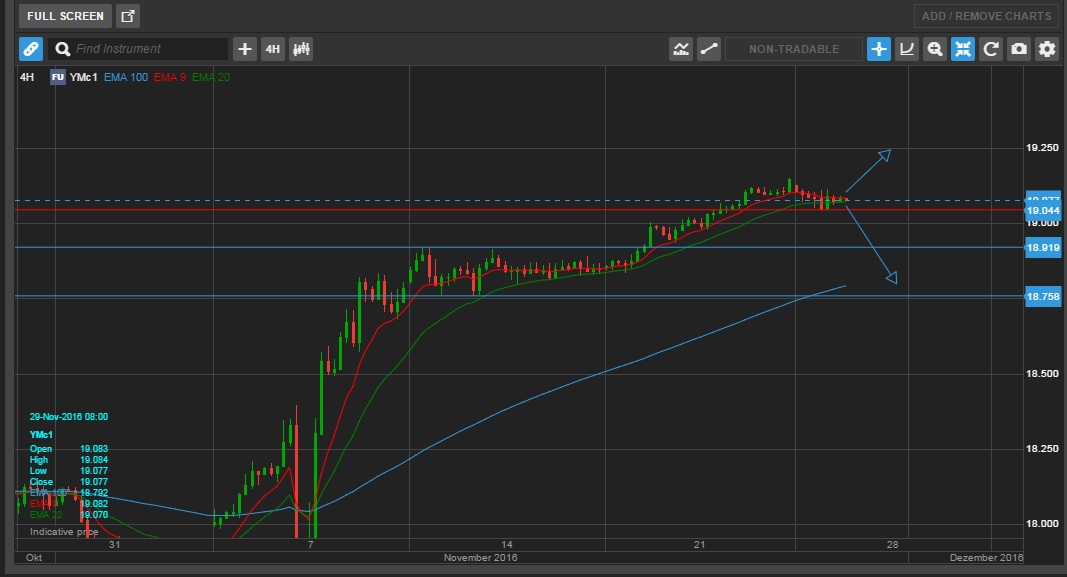Click the 19.250 price axis label
Viewport: 1067px width, 577px height.
[1043, 148]
